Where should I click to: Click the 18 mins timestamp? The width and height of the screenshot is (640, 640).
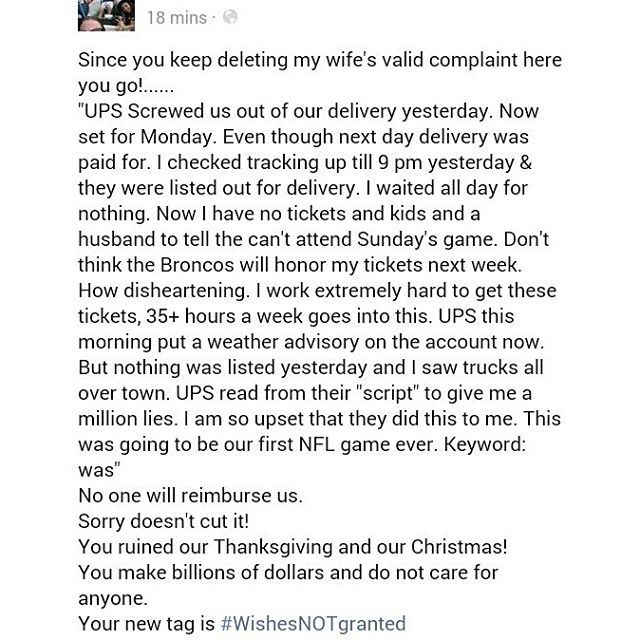(177, 18)
